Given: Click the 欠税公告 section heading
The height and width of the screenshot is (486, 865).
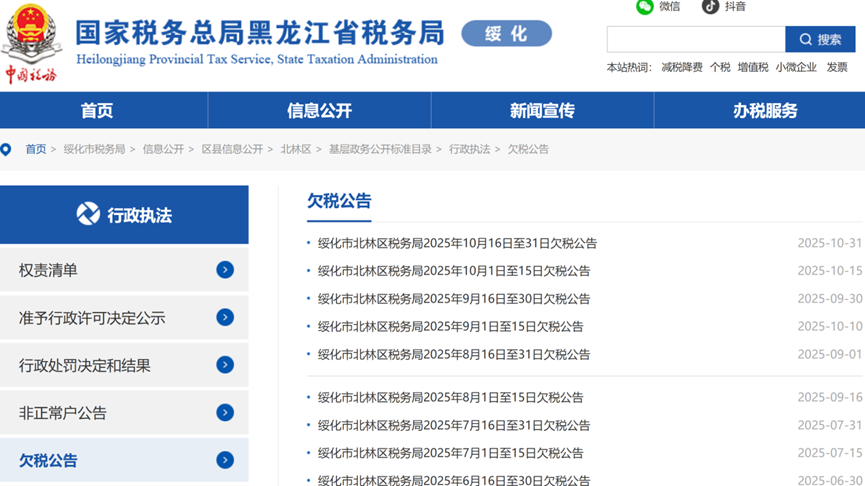Looking at the screenshot, I should [x=339, y=201].
